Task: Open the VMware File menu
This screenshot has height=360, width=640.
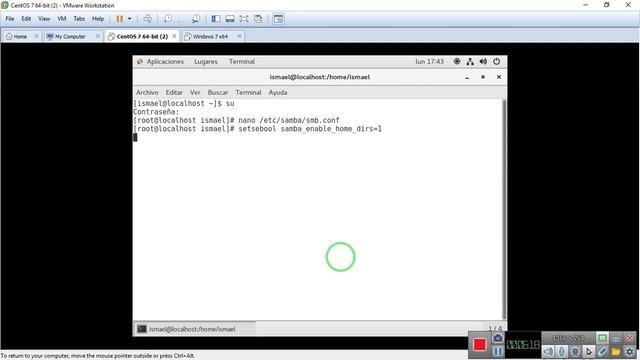Action: (10, 19)
